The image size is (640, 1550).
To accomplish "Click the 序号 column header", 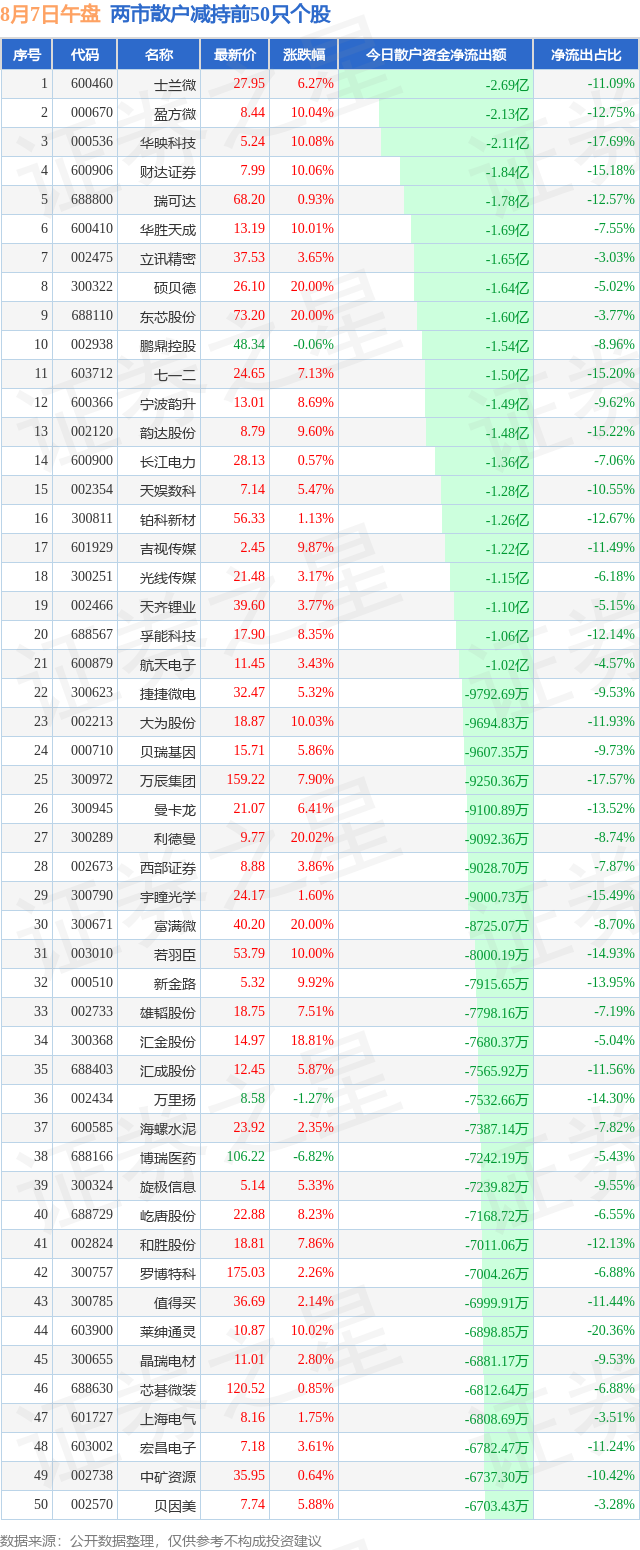I will coord(27,55).
